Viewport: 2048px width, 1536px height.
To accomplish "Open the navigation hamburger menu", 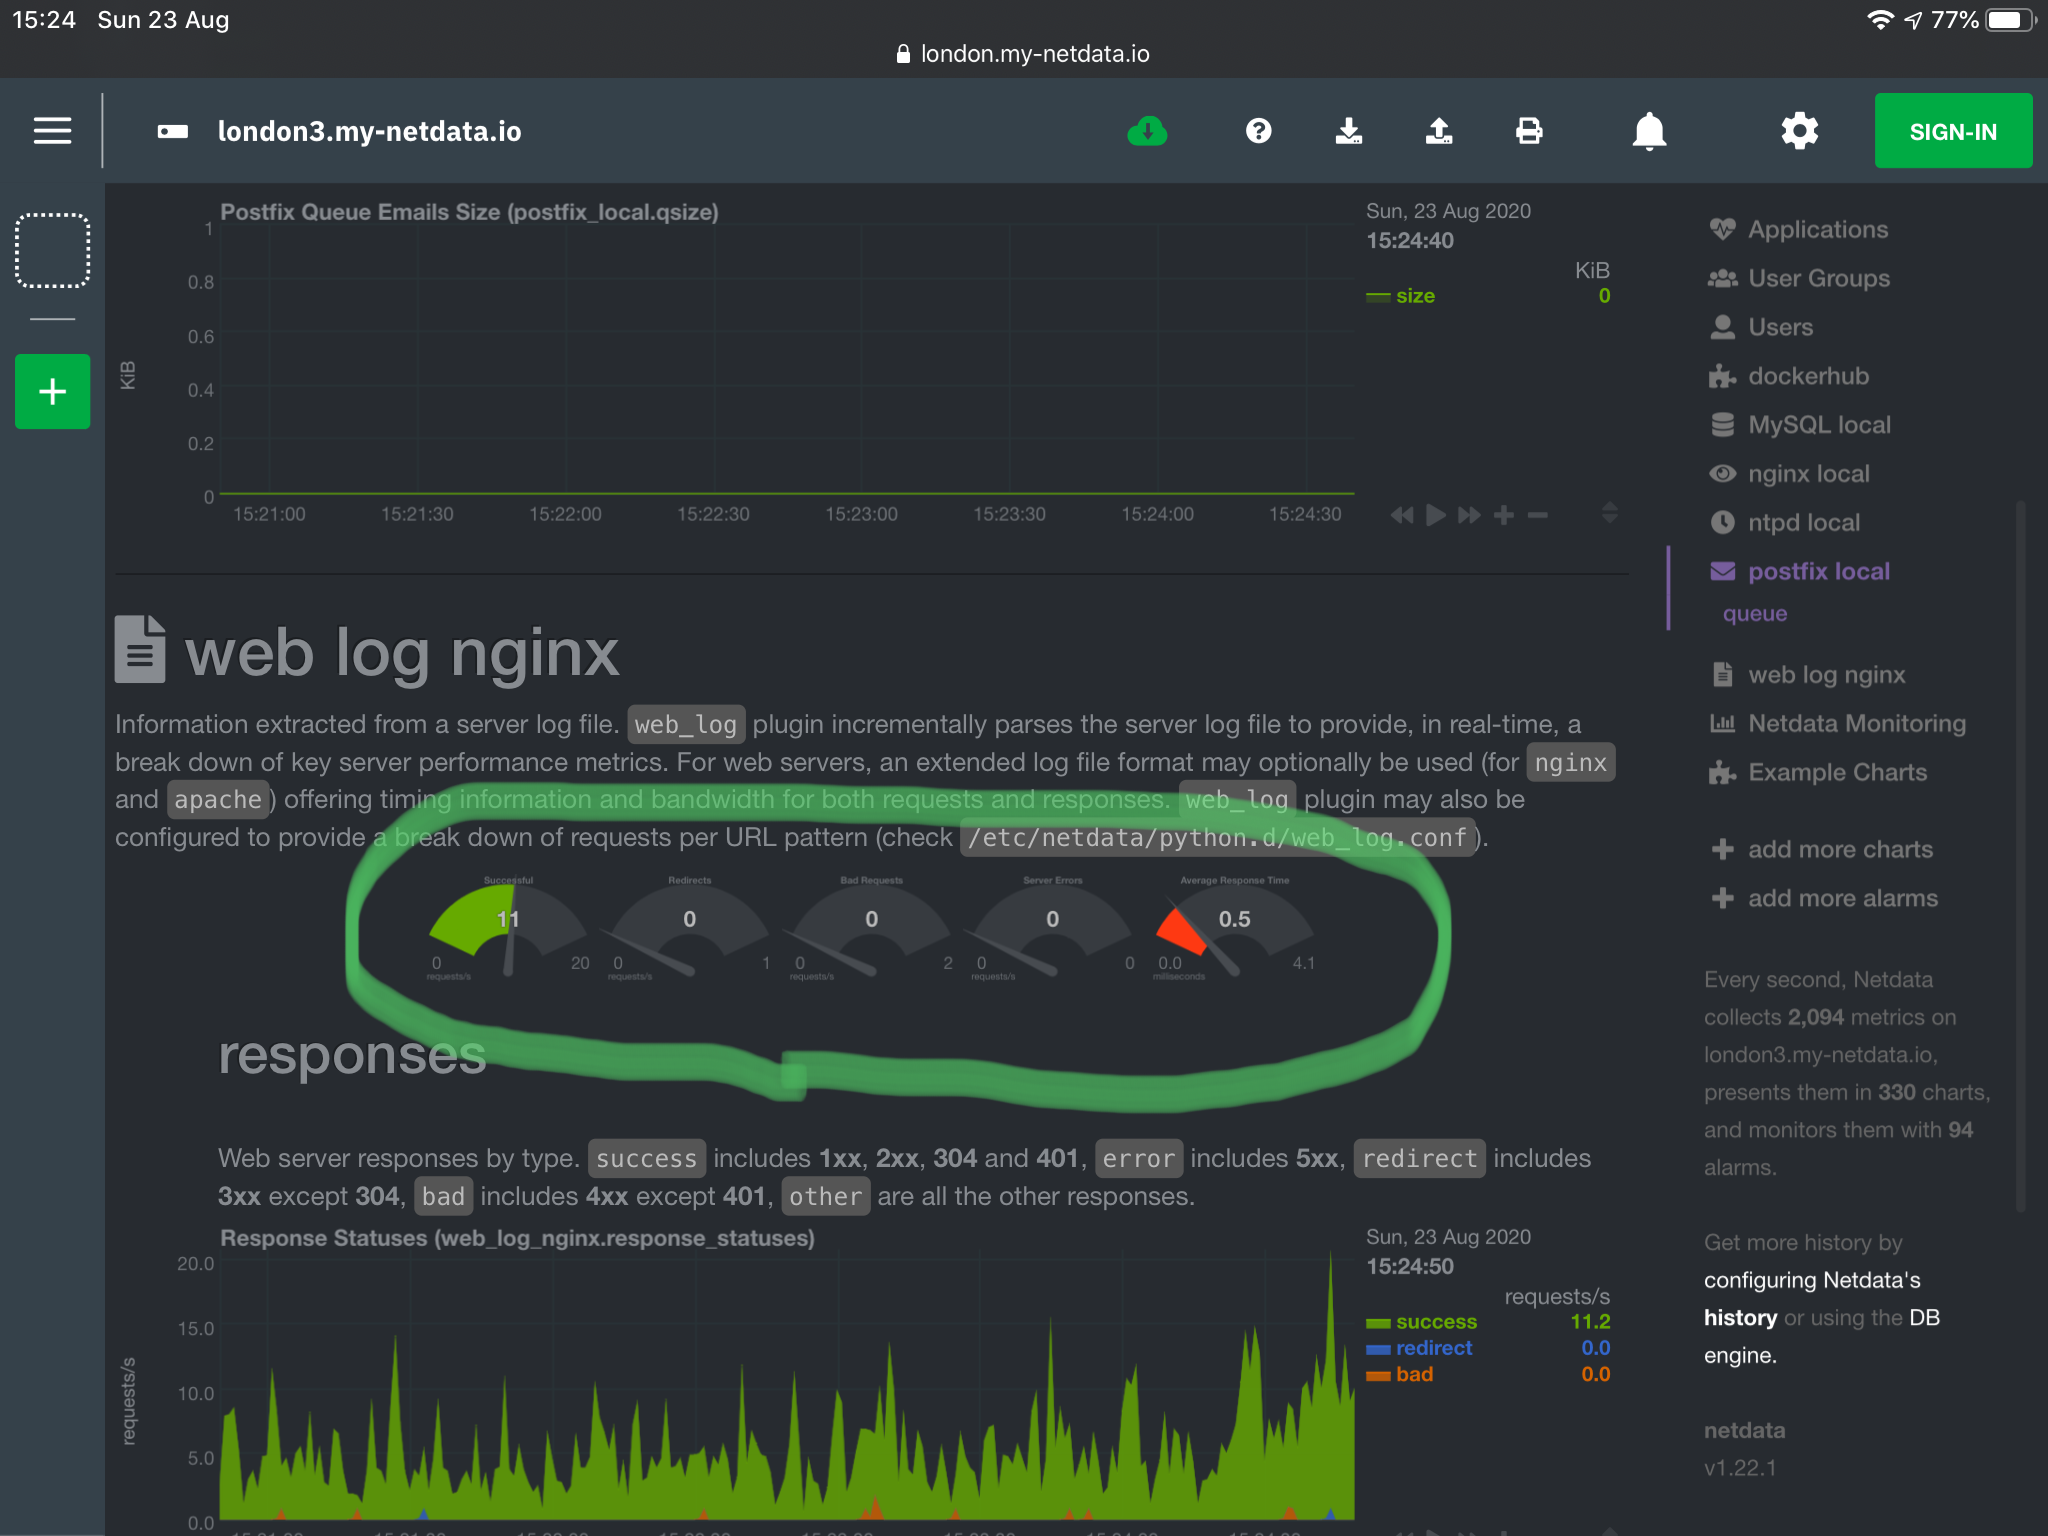I will 52,130.
